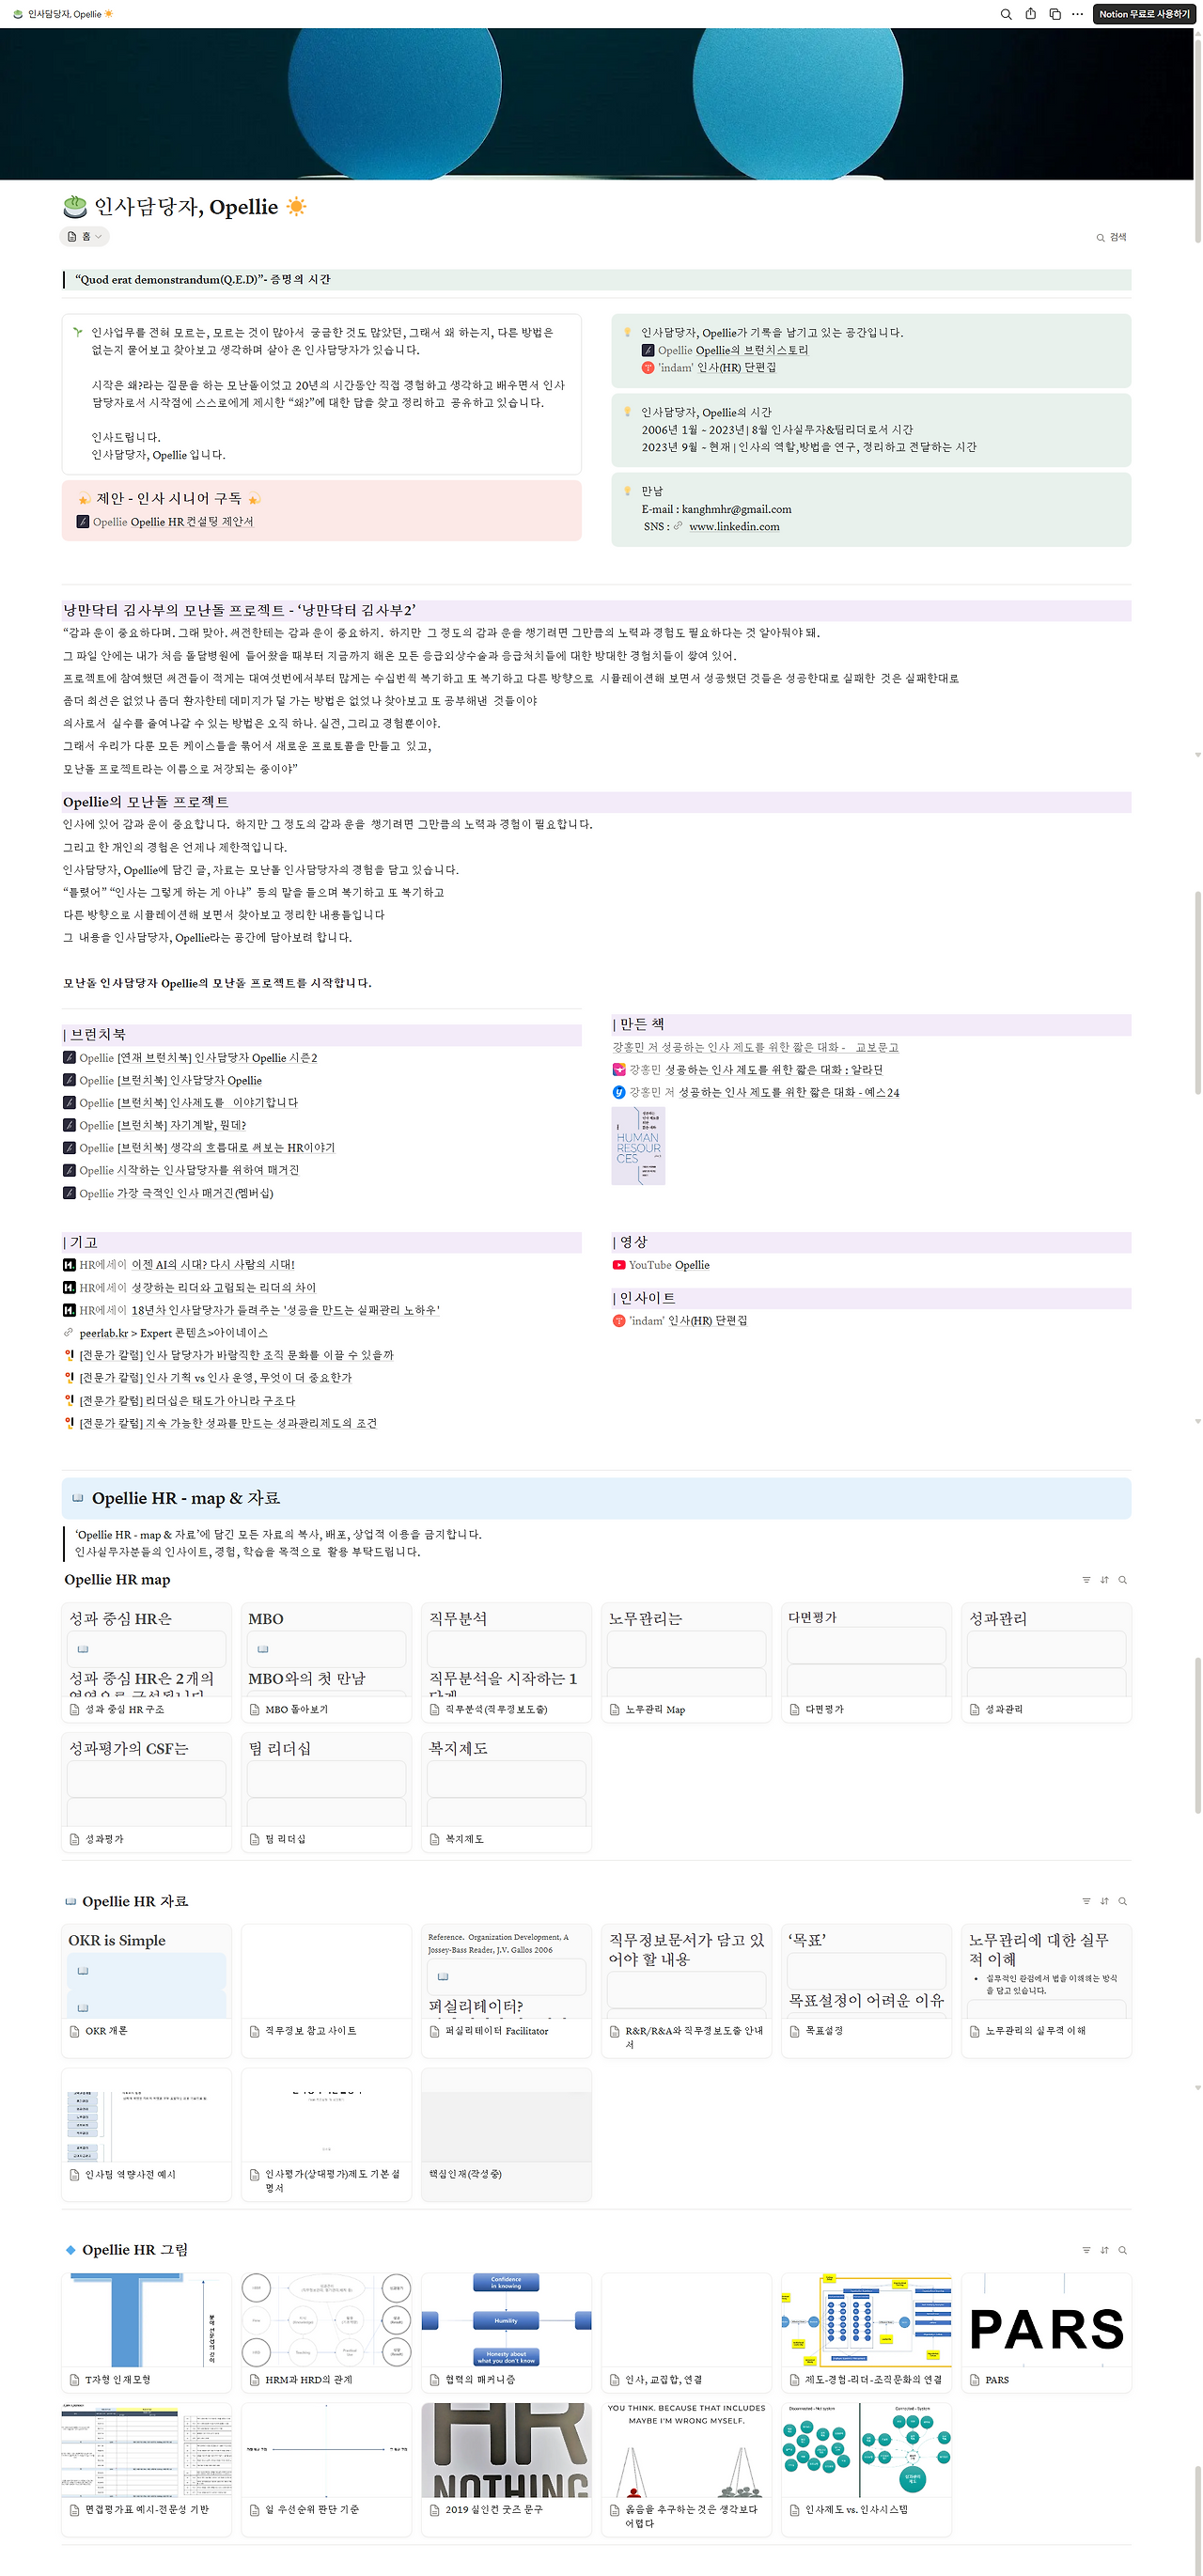Open the search icon in the top bar
1203x2576 pixels.
click(x=1006, y=14)
